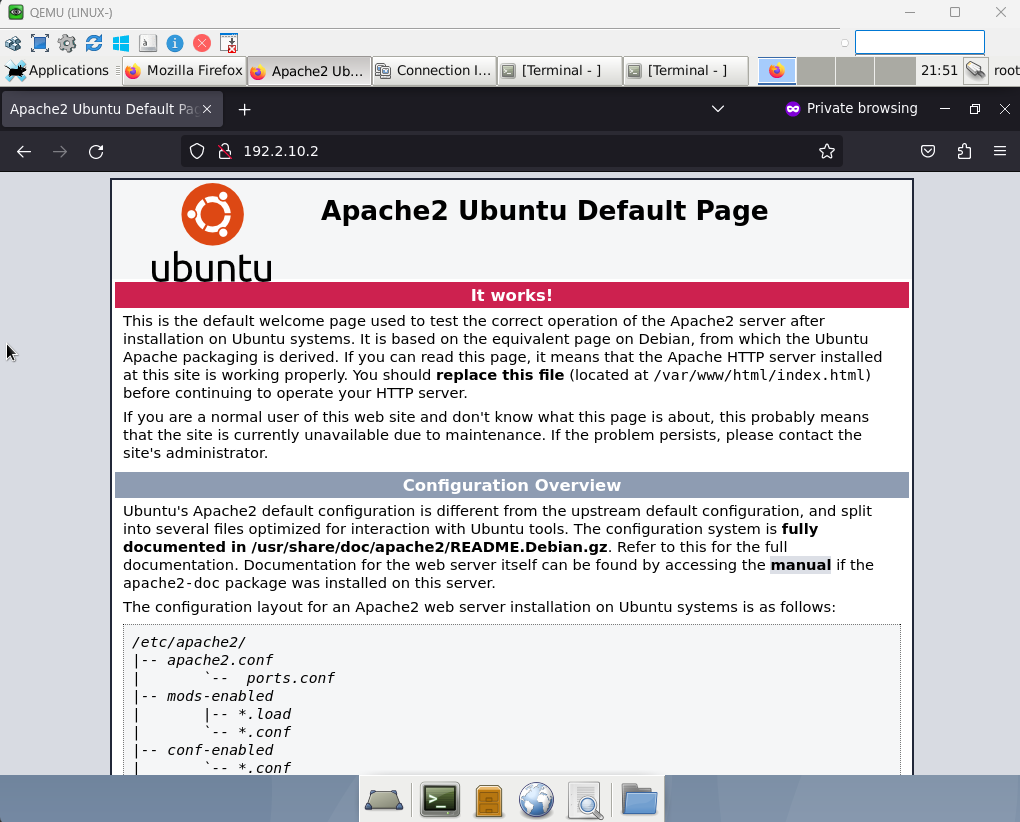Expand the list all tabs chevron
The image size is (1020, 822).
click(718, 109)
